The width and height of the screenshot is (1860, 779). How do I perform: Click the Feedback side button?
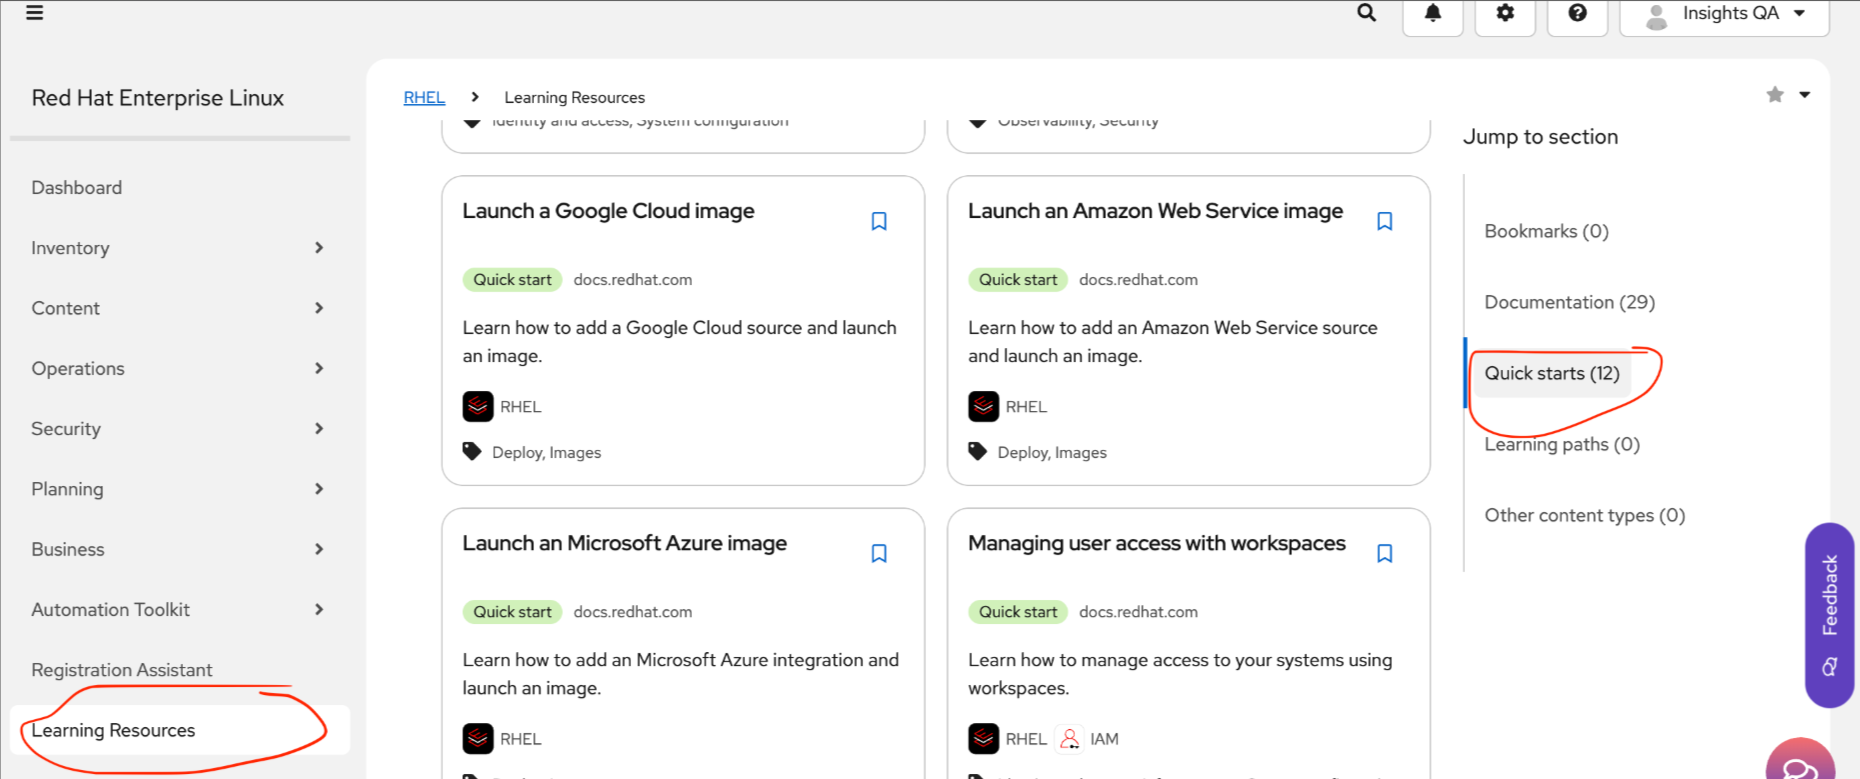pos(1829,614)
